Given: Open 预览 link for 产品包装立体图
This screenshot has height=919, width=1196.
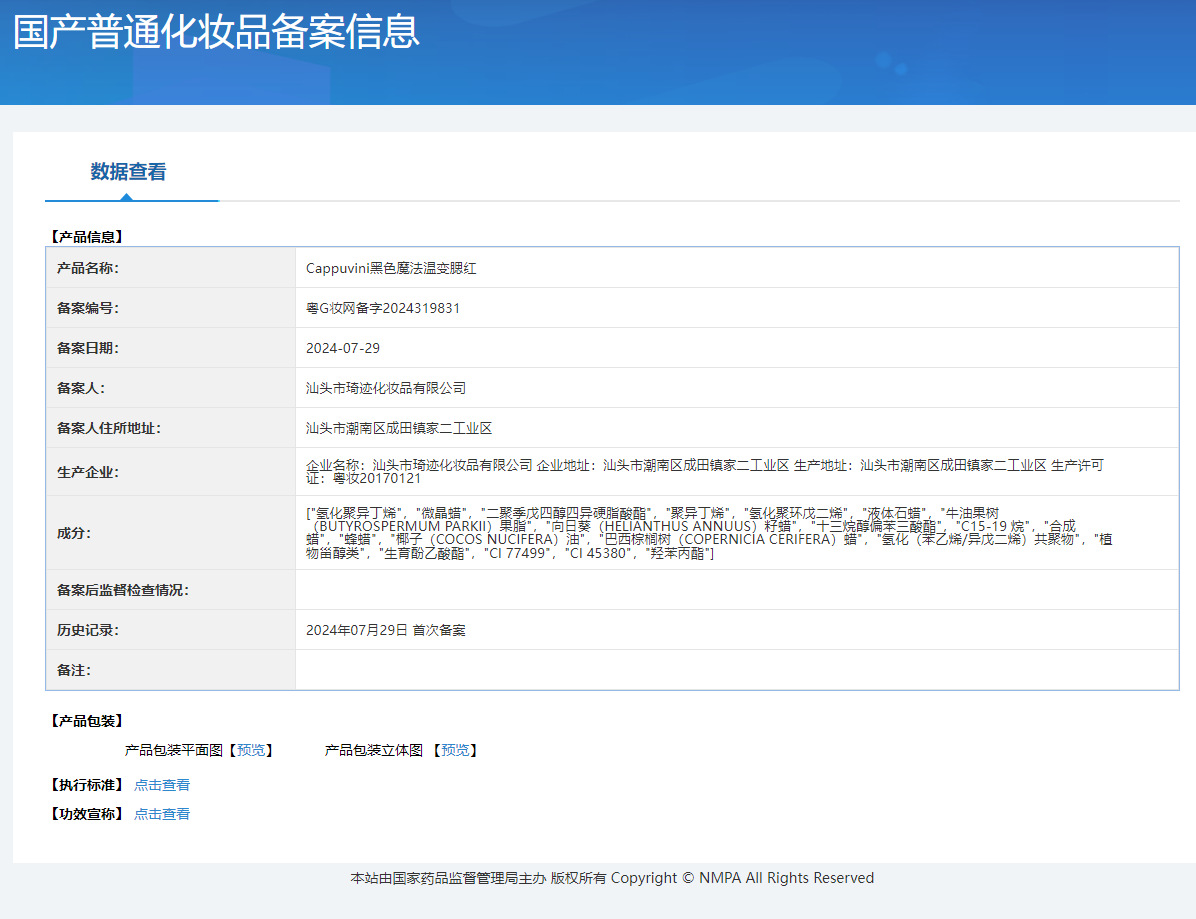Looking at the screenshot, I should 455,750.
